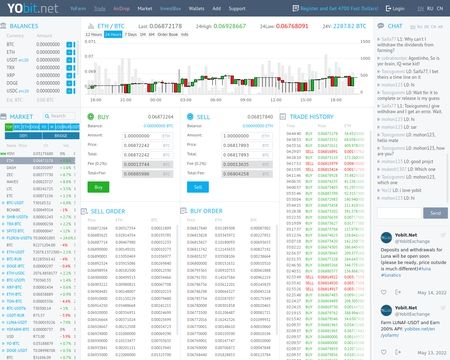Open the Wallets menu item

click(x=196, y=9)
